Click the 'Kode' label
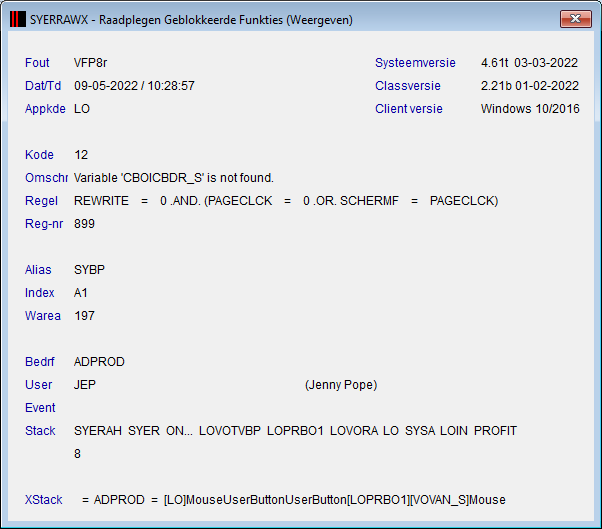Screen dimensions: 602x529 pos(39,155)
